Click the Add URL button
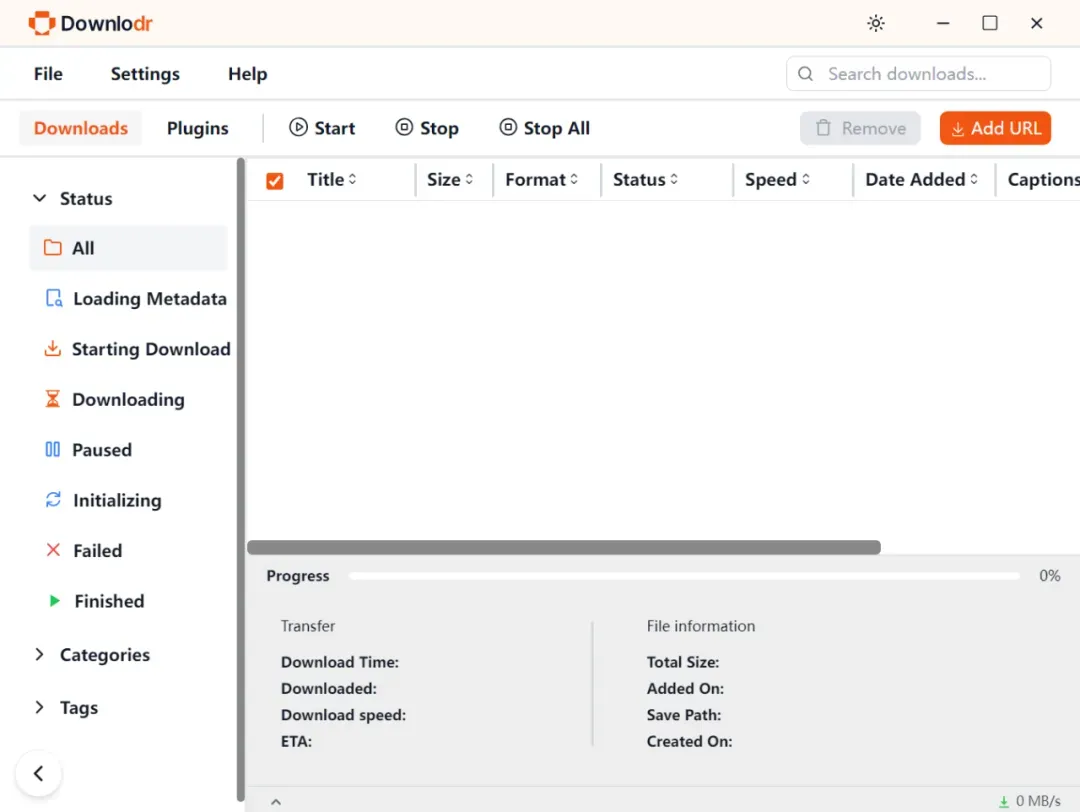 pyautogui.click(x=995, y=128)
